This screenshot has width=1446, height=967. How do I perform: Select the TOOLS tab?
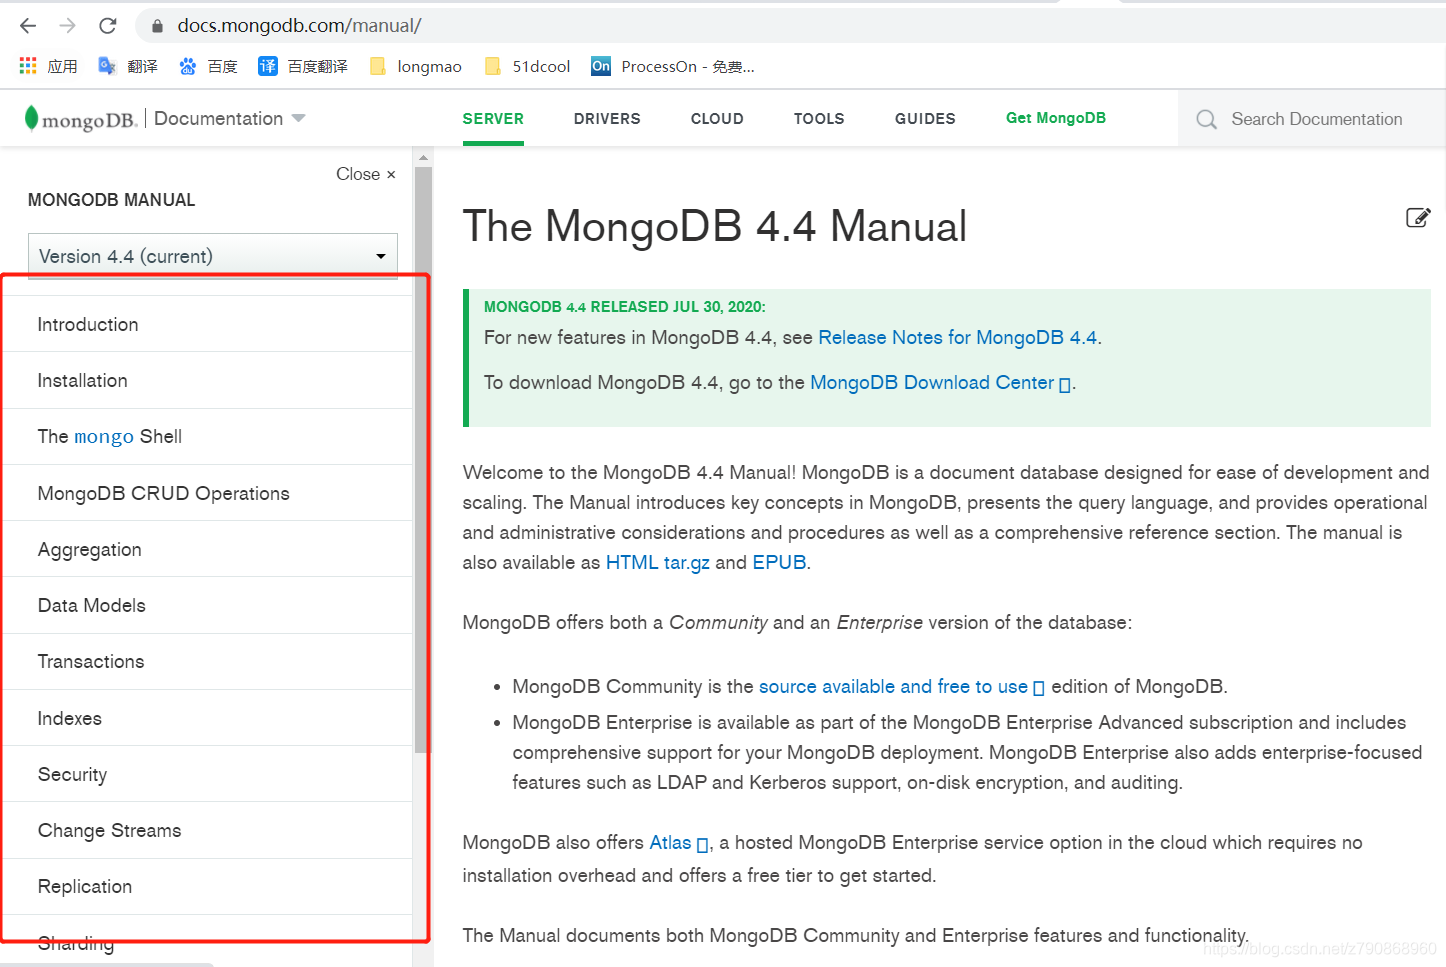coord(819,118)
